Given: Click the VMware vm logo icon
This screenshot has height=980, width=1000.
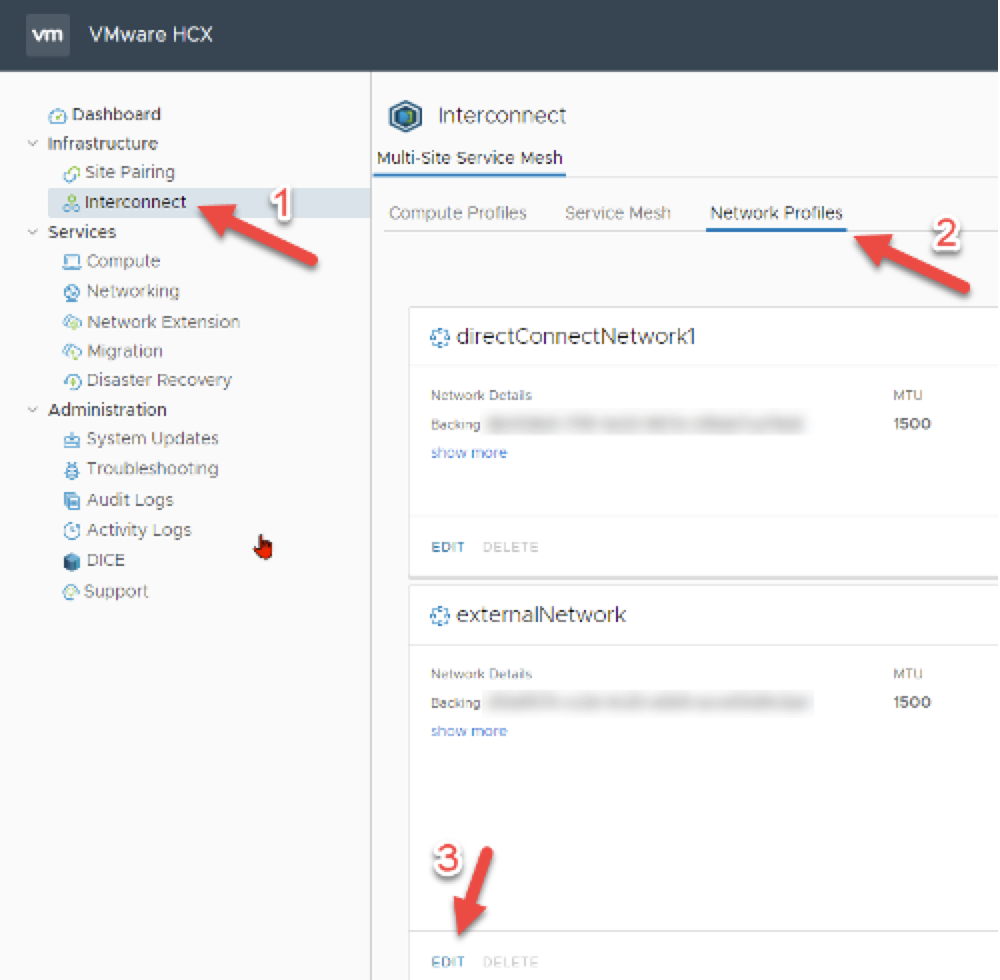Looking at the screenshot, I should tap(48, 34).
